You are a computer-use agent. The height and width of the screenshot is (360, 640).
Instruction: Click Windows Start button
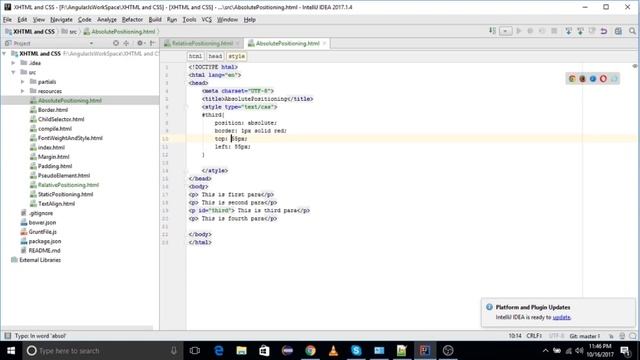coord(11,351)
